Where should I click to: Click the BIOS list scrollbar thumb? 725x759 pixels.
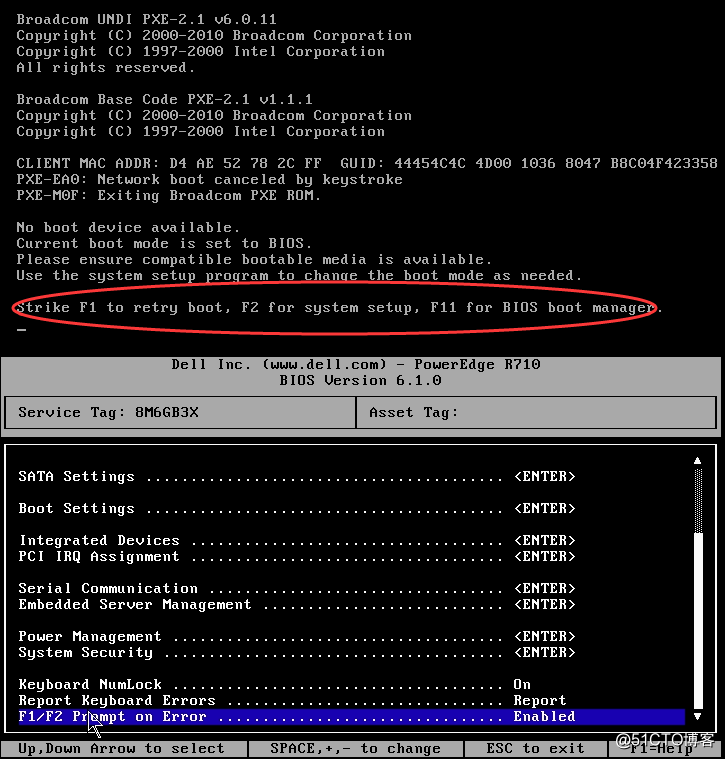[x=697, y=621]
